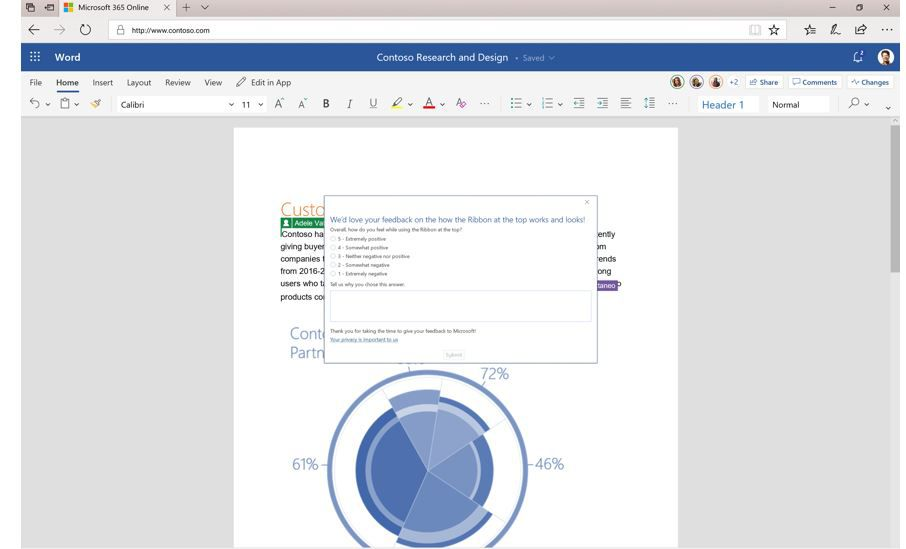The width and height of the screenshot is (906, 549).
Task: Click the Undo arrow icon
Action: [35, 104]
